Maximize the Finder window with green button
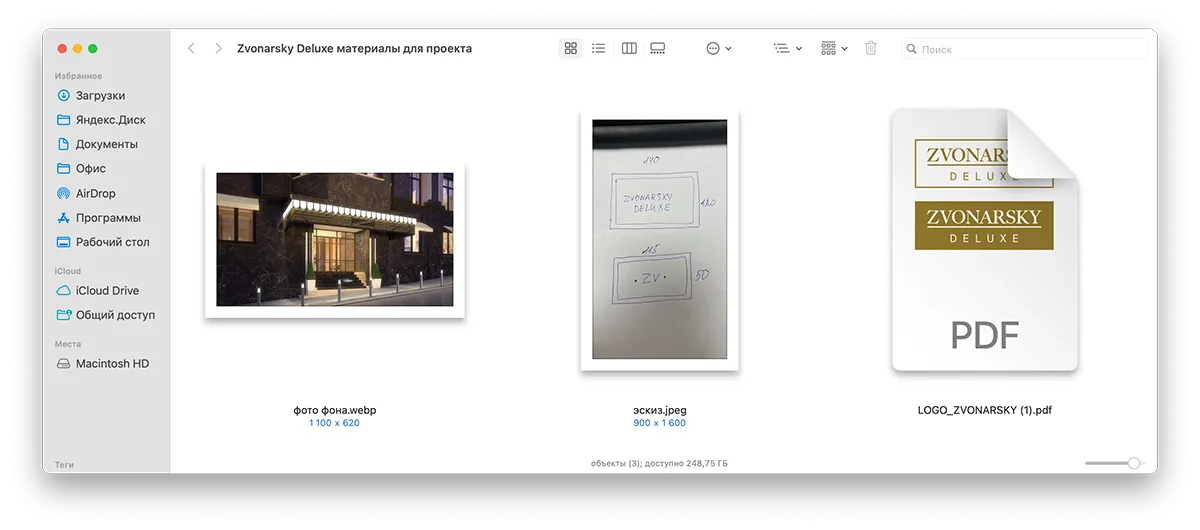The image size is (1200, 530). click(93, 48)
